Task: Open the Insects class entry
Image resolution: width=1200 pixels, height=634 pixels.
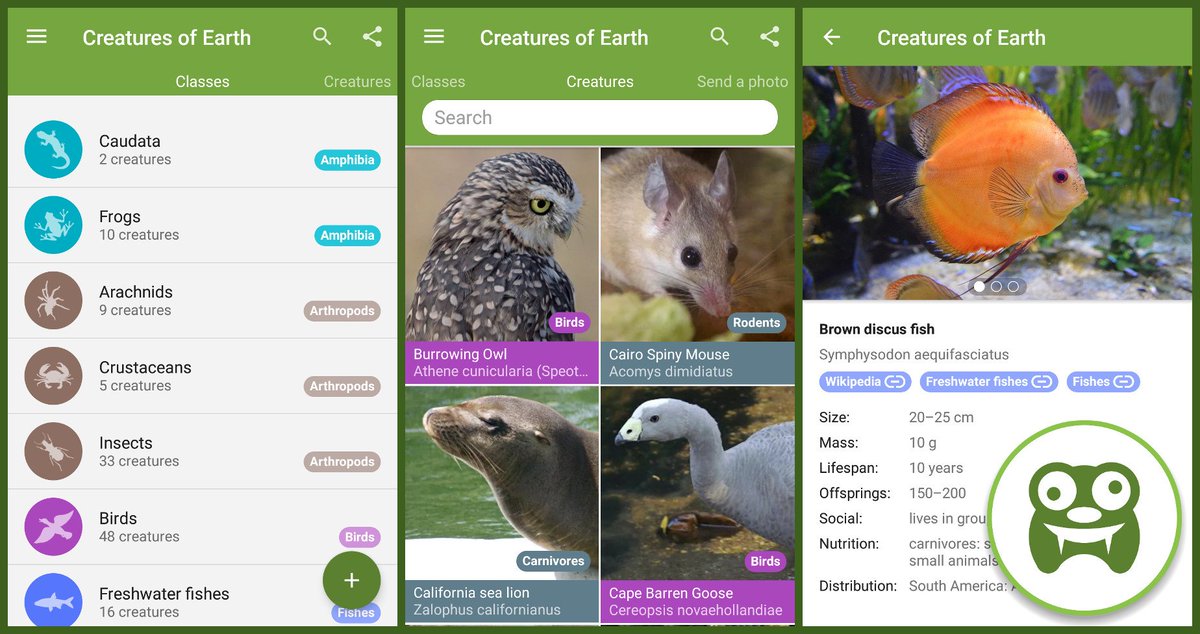Action: (202, 451)
